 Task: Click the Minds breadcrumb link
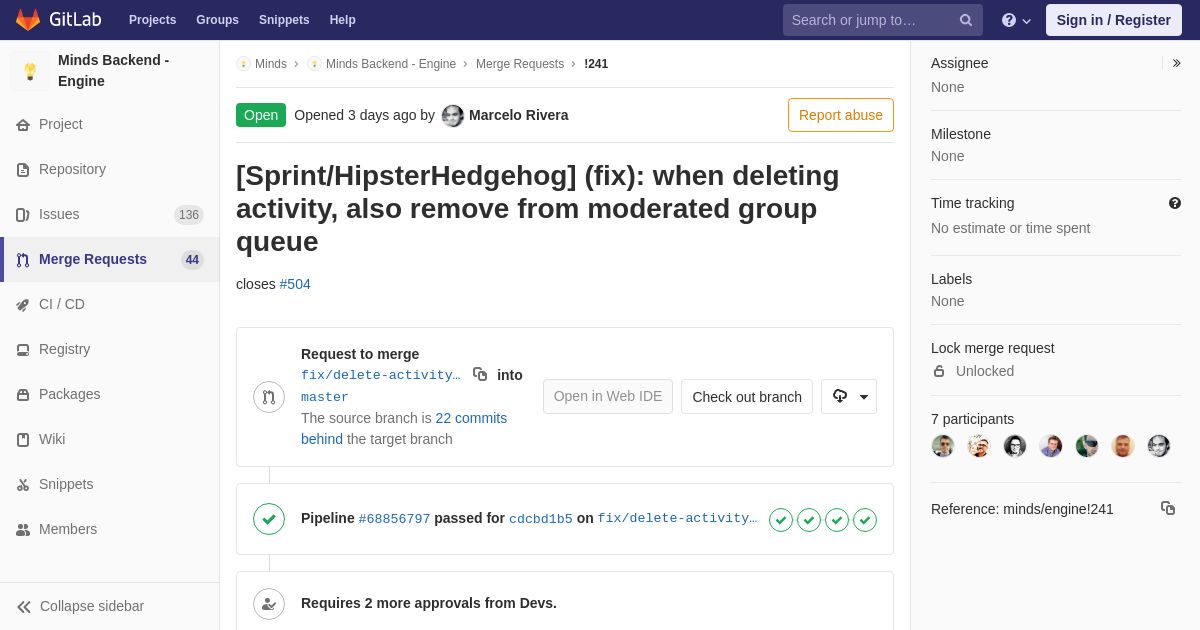pos(271,64)
